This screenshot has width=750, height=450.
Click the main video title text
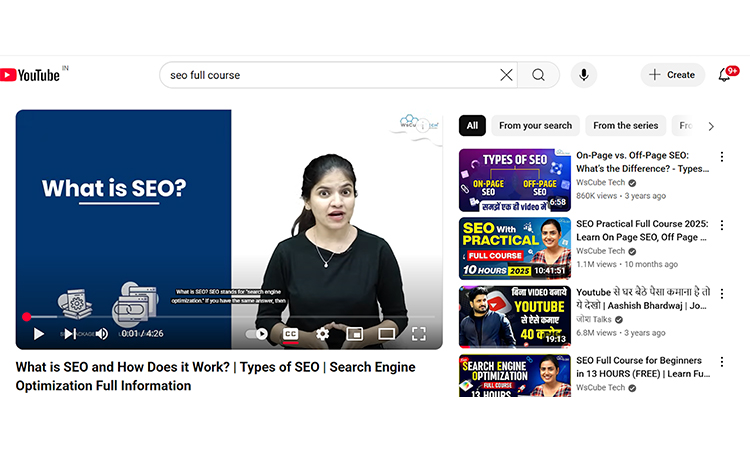[216, 376]
